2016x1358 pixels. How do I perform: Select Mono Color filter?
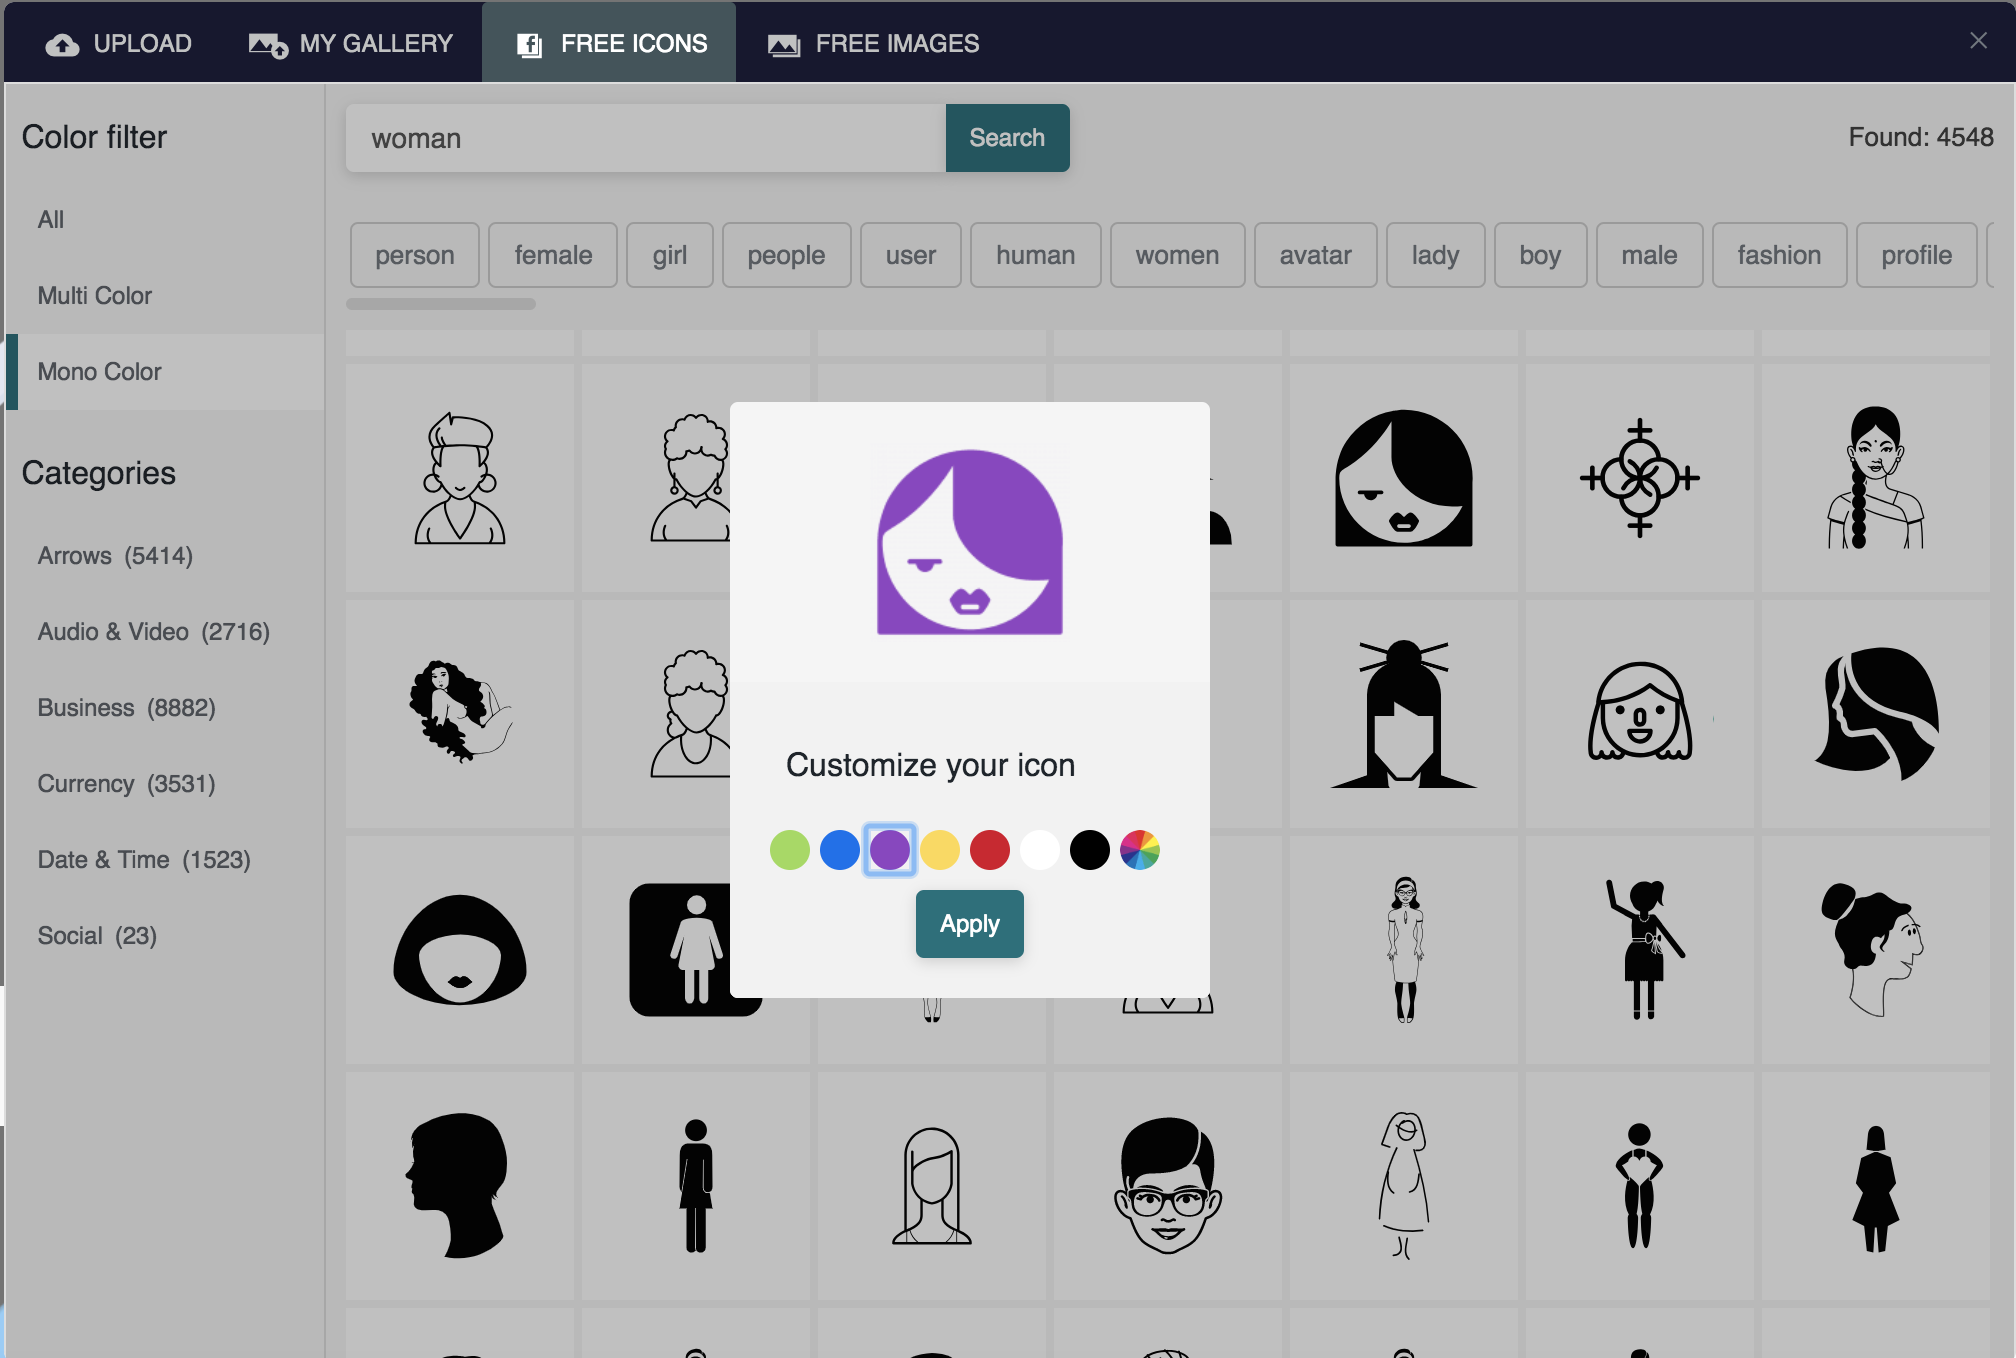(165, 372)
